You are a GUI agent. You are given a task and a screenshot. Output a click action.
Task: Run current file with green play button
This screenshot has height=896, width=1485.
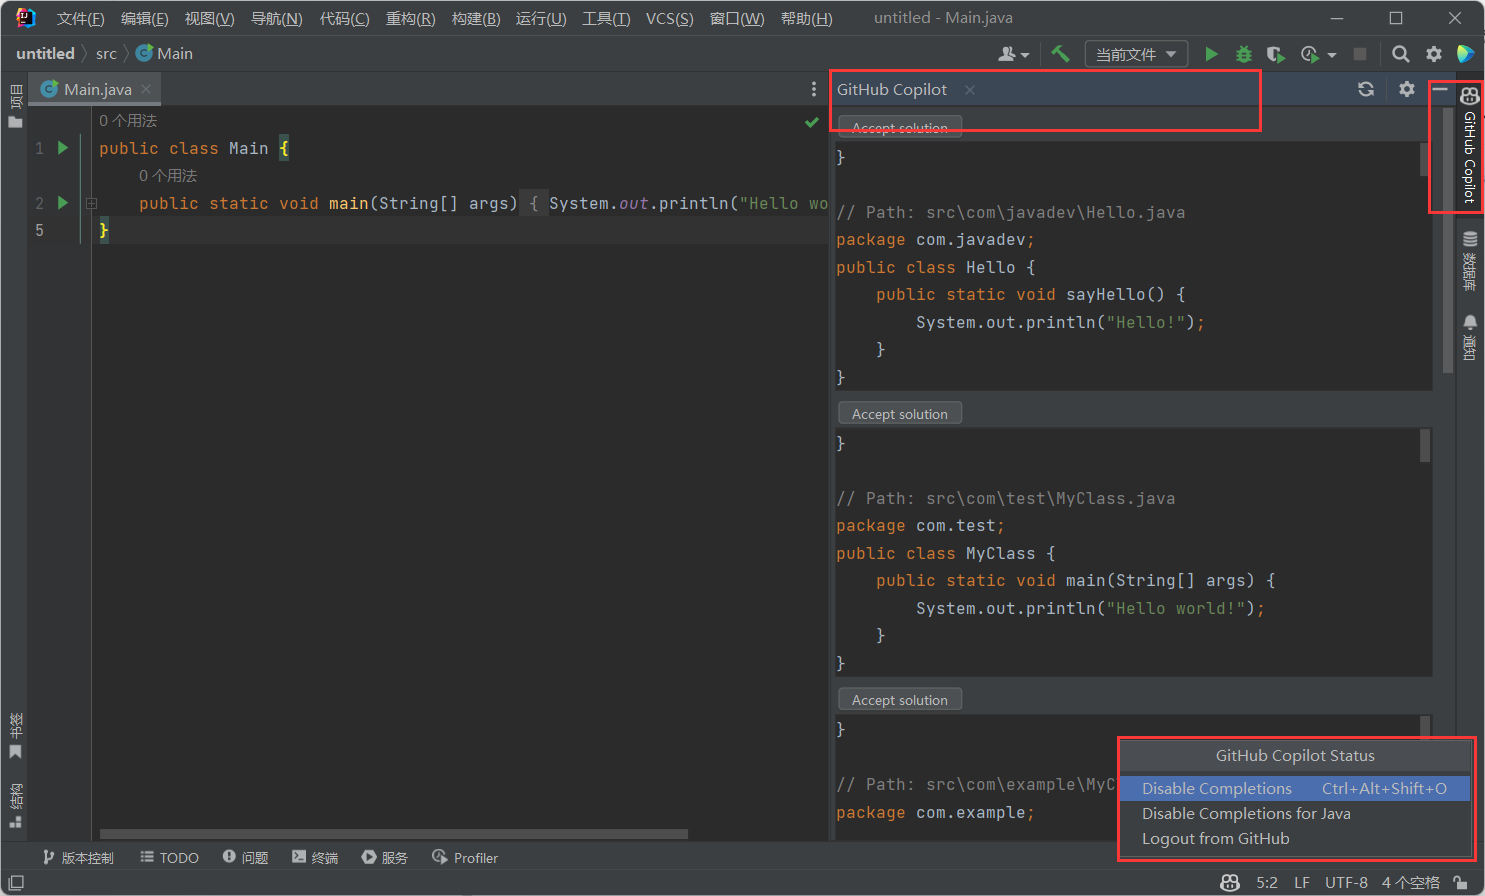1211,54
